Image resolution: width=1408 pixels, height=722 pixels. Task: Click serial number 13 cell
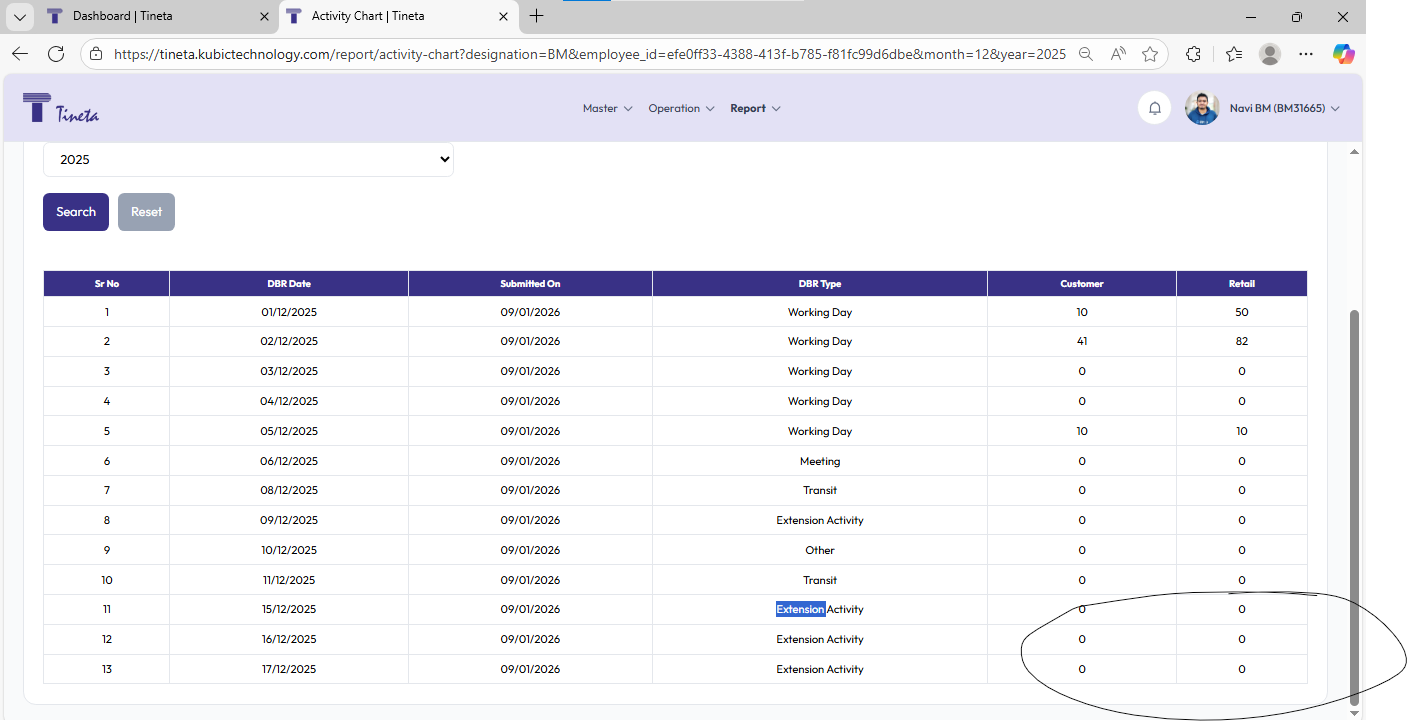point(107,669)
